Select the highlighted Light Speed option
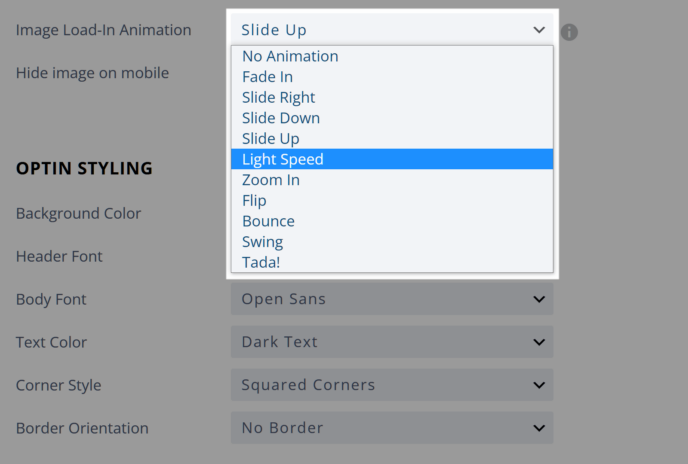The height and width of the screenshot is (464, 688). pos(392,159)
